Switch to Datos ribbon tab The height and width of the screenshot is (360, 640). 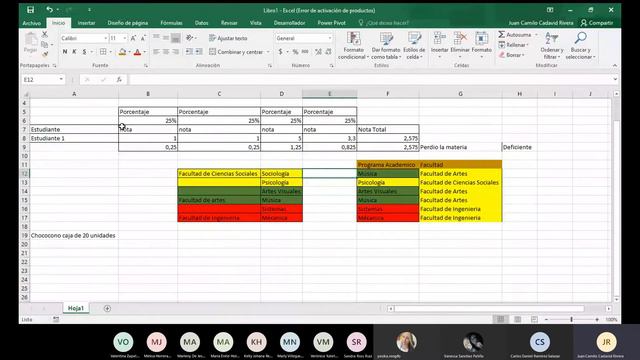[202, 23]
